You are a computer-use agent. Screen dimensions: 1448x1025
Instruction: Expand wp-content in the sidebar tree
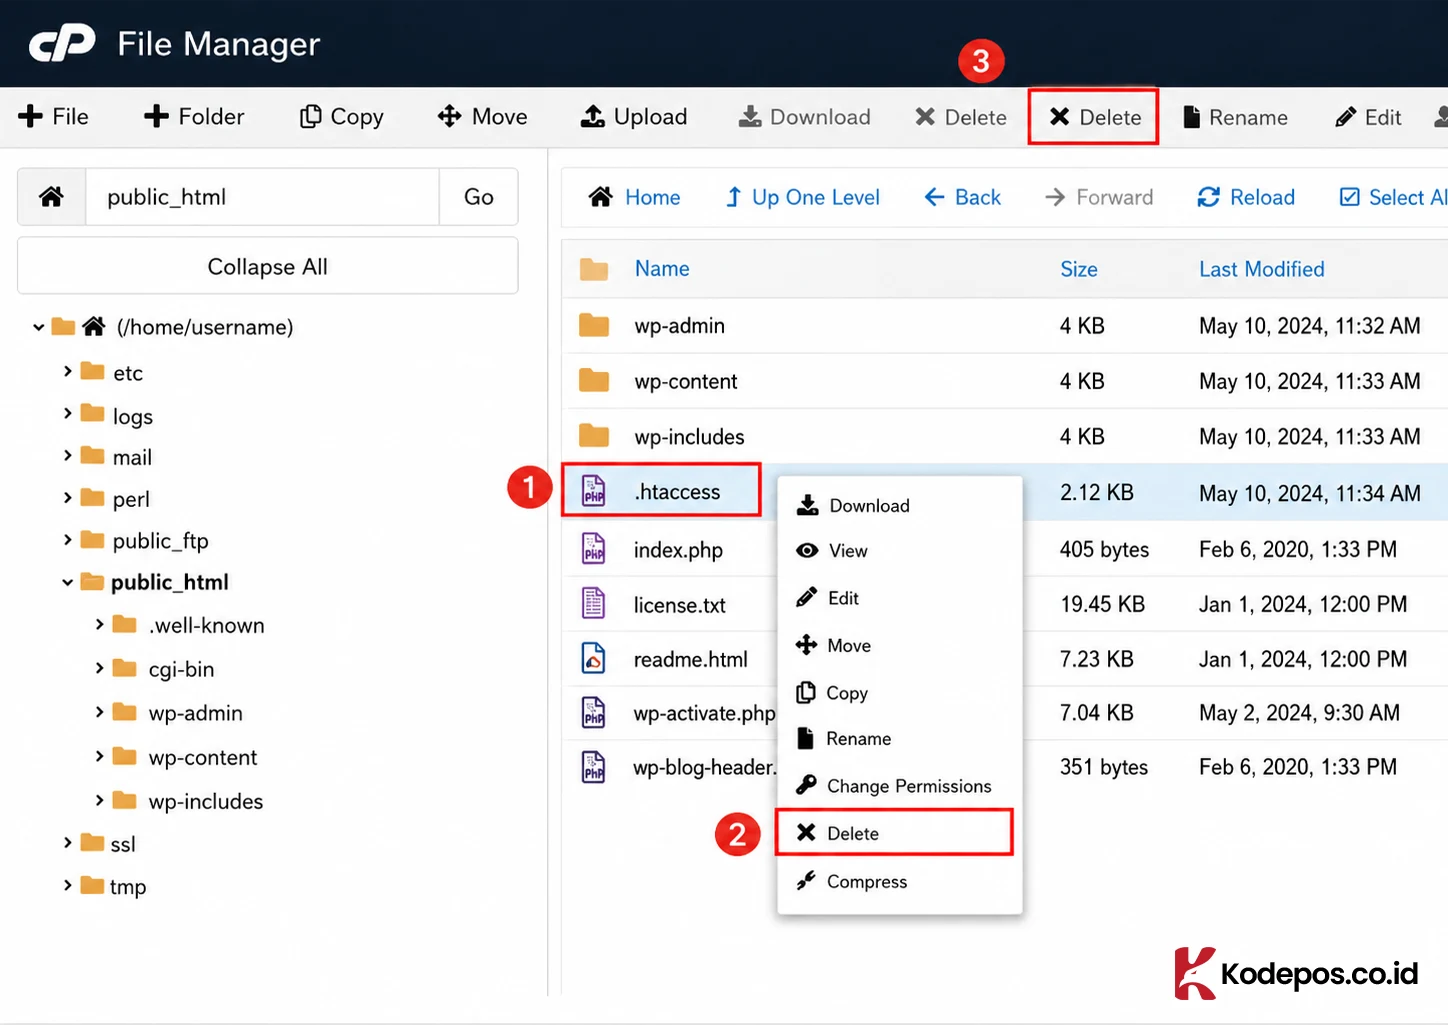(99, 756)
